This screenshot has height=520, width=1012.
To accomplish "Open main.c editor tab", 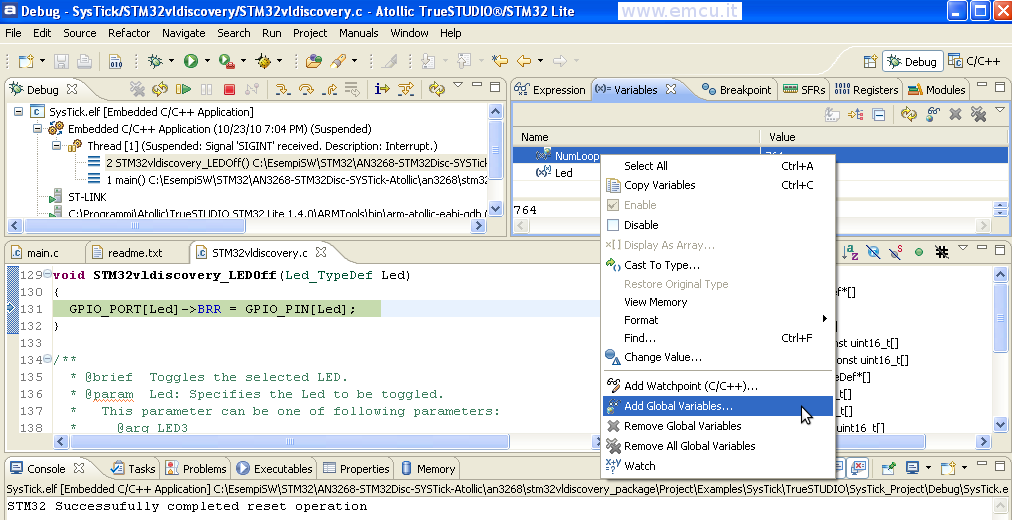I will tap(35, 252).
